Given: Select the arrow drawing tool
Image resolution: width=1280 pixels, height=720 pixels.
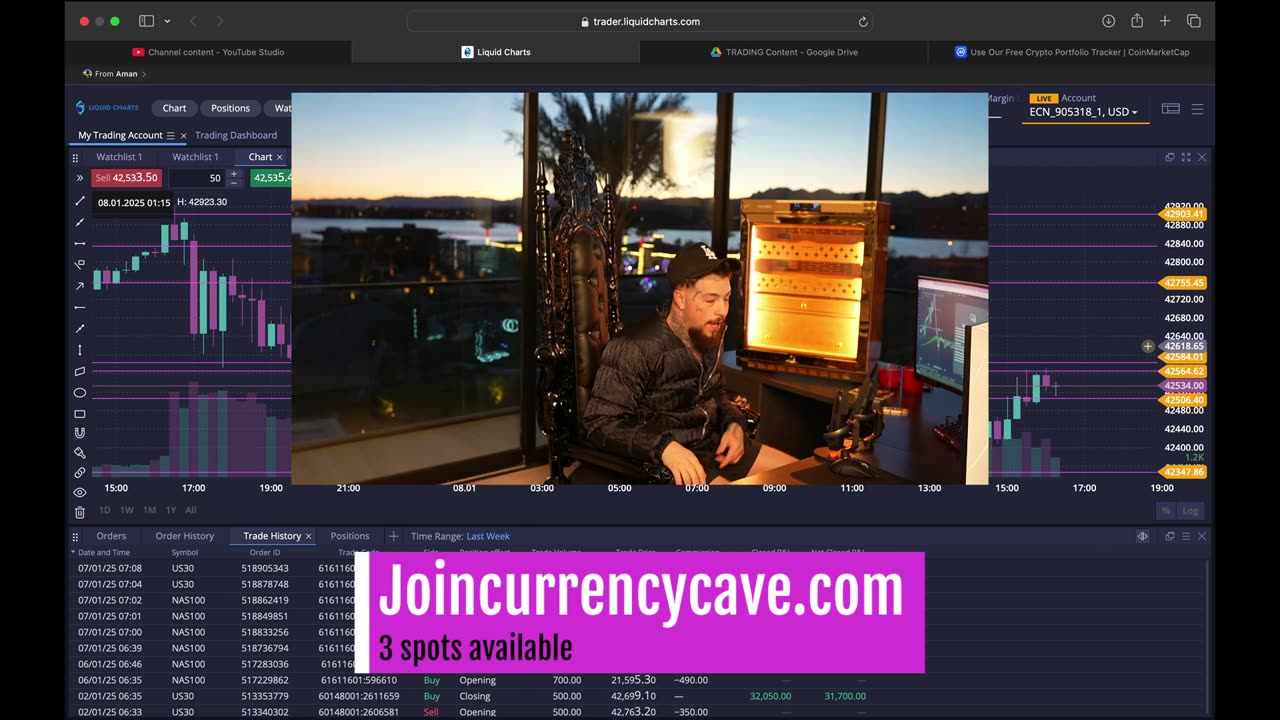Looking at the screenshot, I should pyautogui.click(x=80, y=286).
